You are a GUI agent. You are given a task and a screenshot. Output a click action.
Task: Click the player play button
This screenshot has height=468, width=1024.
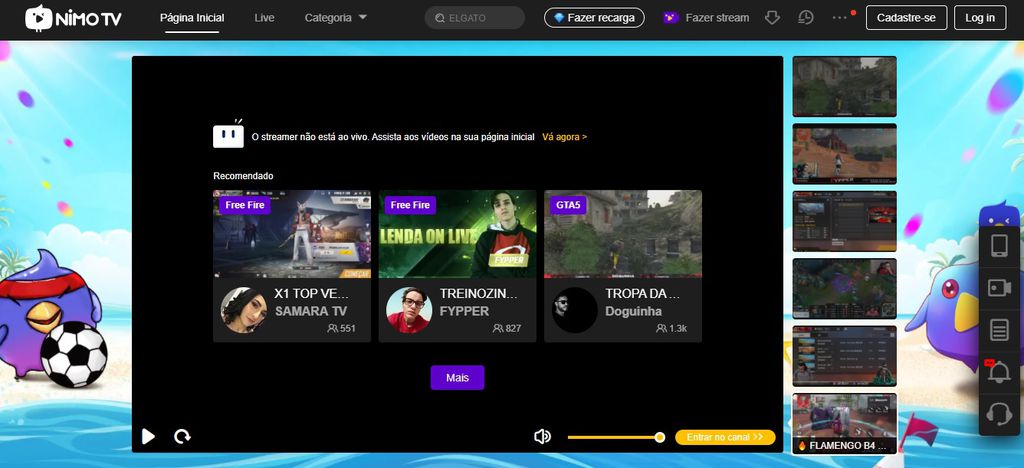click(149, 437)
